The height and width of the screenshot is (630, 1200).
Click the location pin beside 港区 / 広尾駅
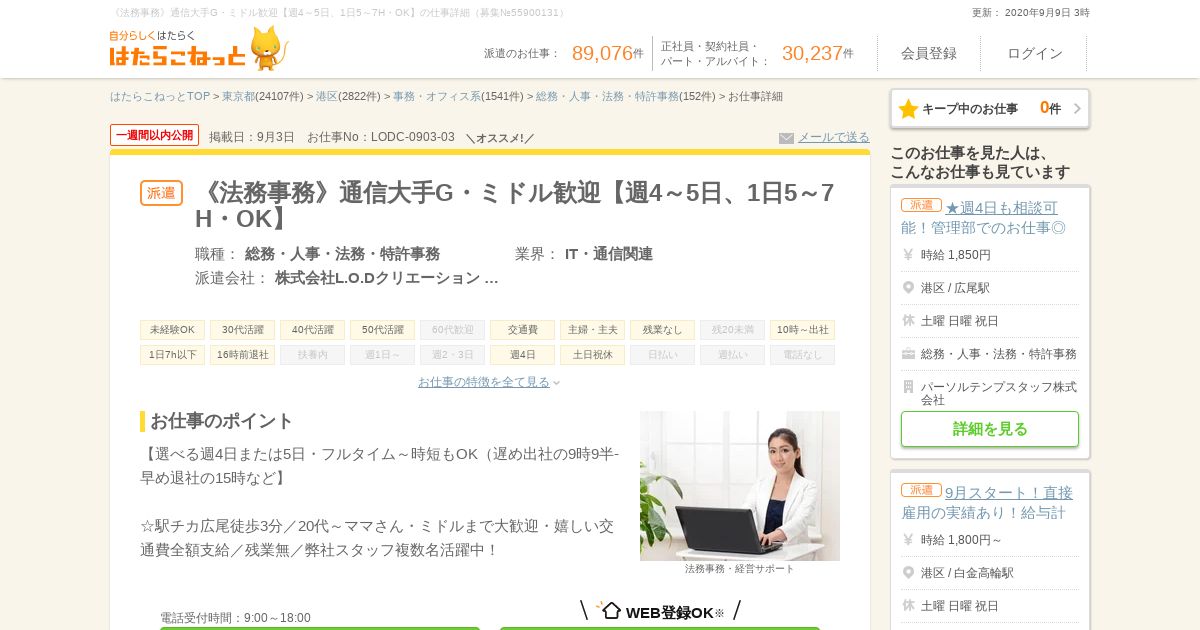pos(908,287)
